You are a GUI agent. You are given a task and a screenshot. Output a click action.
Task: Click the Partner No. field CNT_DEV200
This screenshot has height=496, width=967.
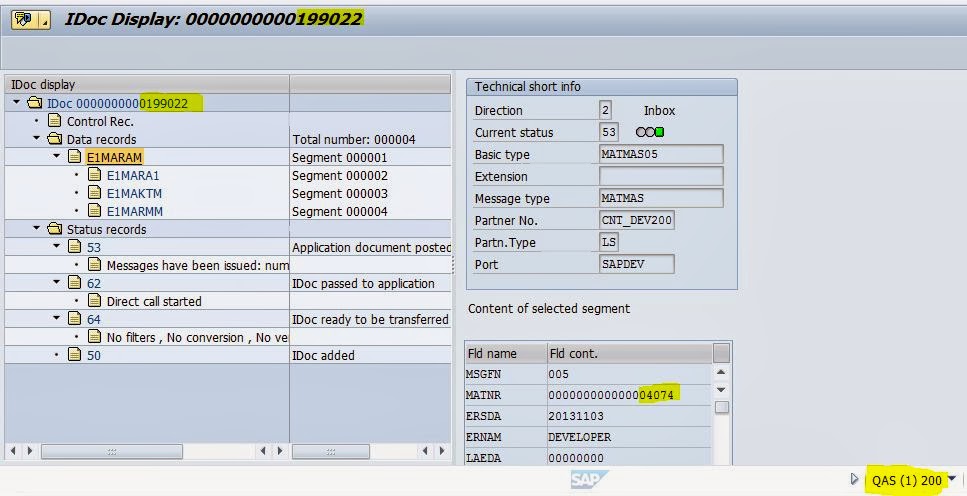click(636, 220)
